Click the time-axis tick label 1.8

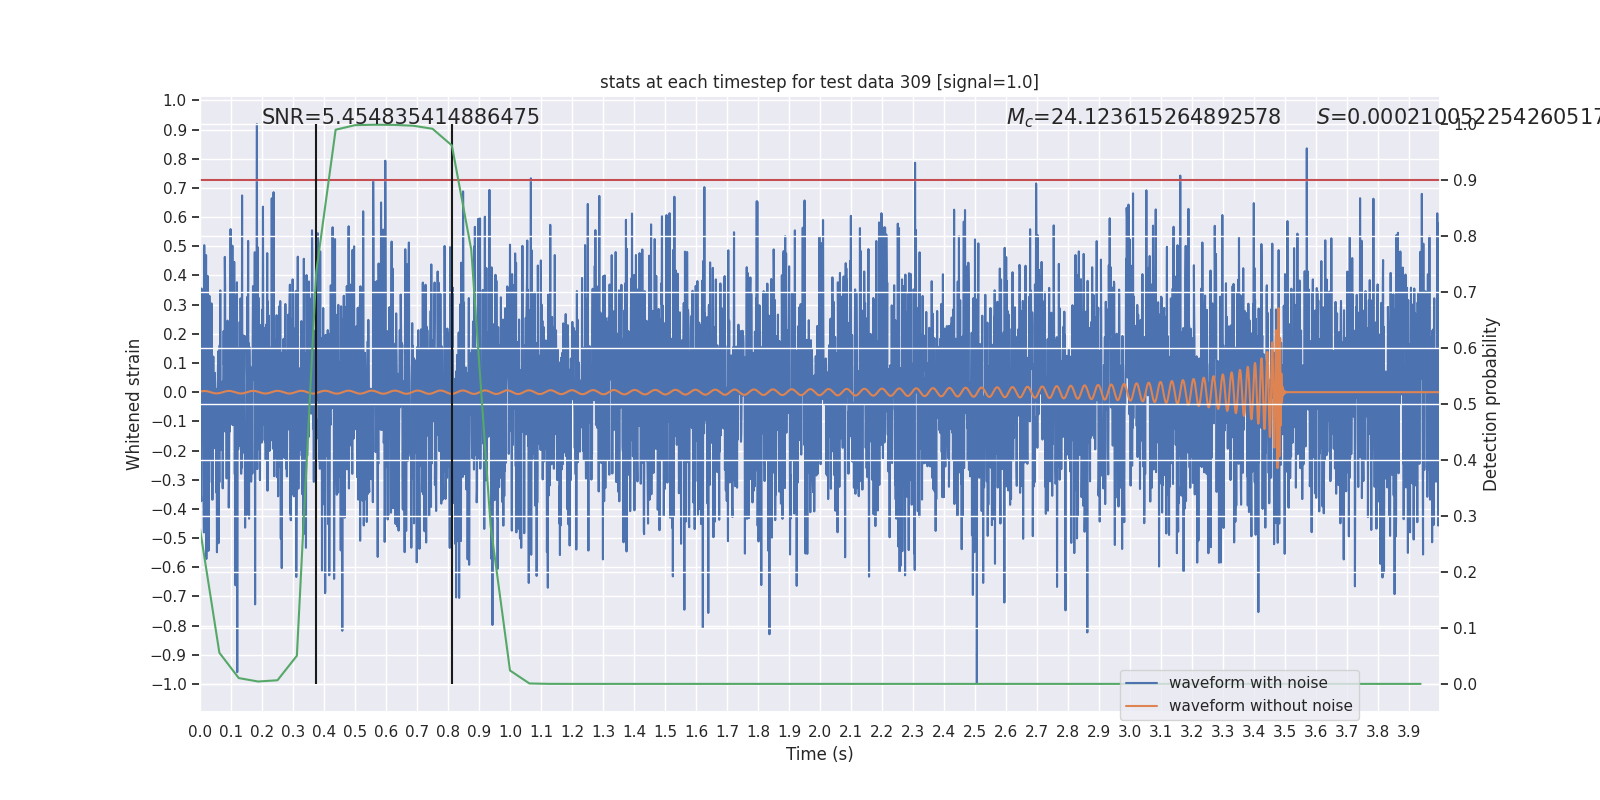758,732
